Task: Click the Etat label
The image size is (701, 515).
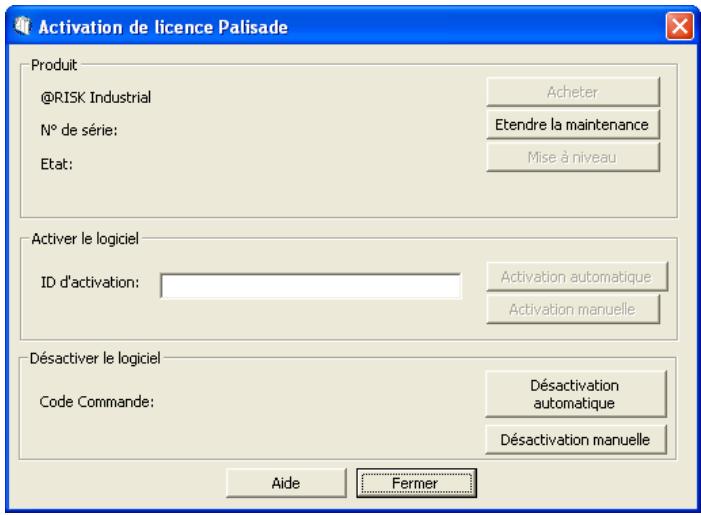Action: 56,164
